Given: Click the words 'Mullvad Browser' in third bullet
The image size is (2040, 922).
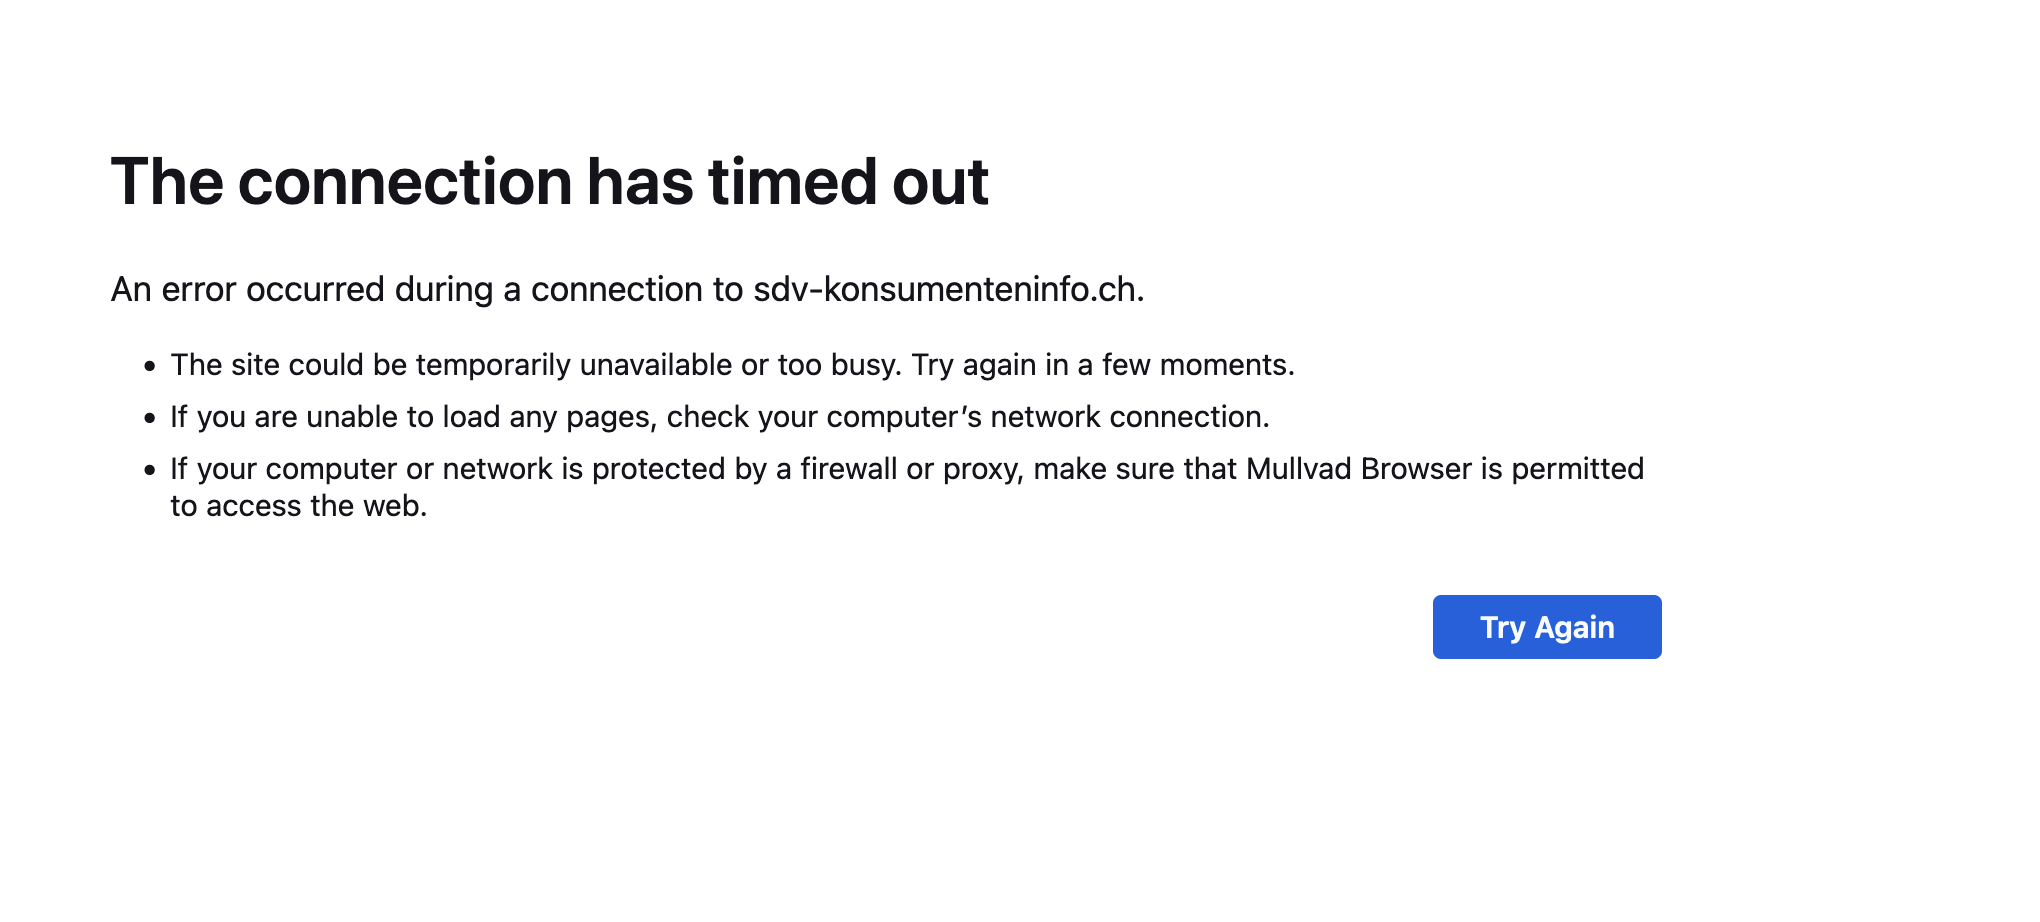Looking at the screenshot, I should click(x=1359, y=469).
